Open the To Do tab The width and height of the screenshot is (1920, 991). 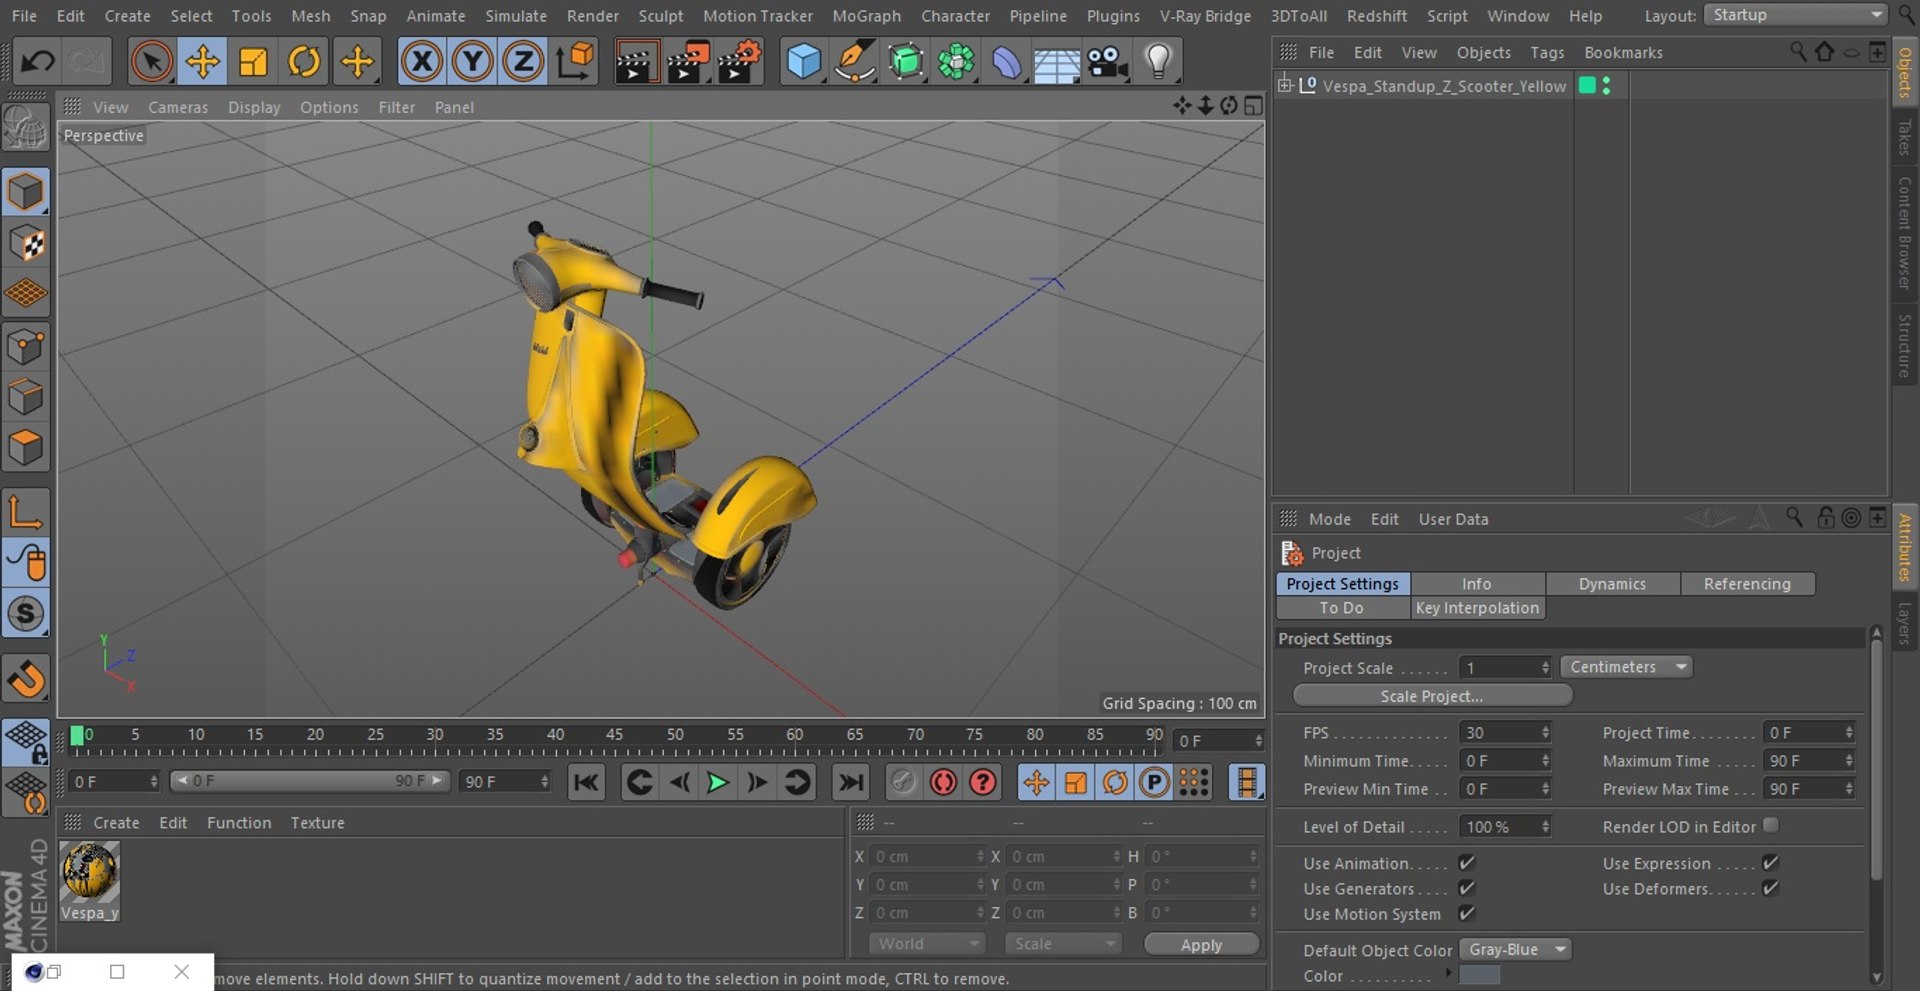[x=1341, y=608]
